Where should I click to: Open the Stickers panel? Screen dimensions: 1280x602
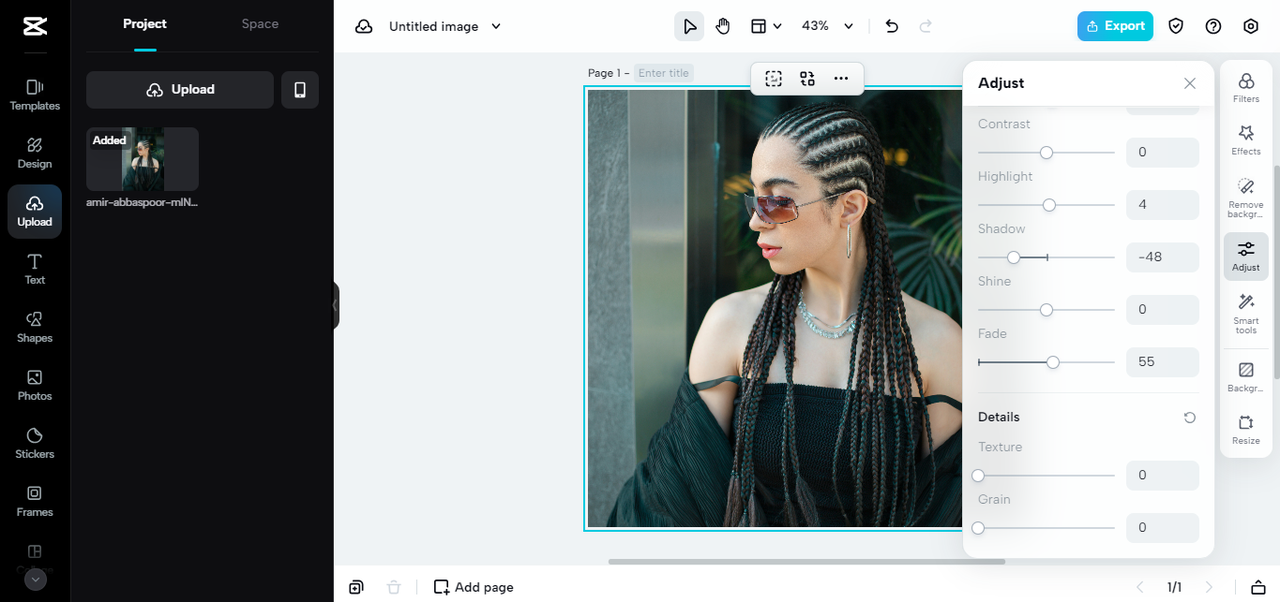pos(35,443)
